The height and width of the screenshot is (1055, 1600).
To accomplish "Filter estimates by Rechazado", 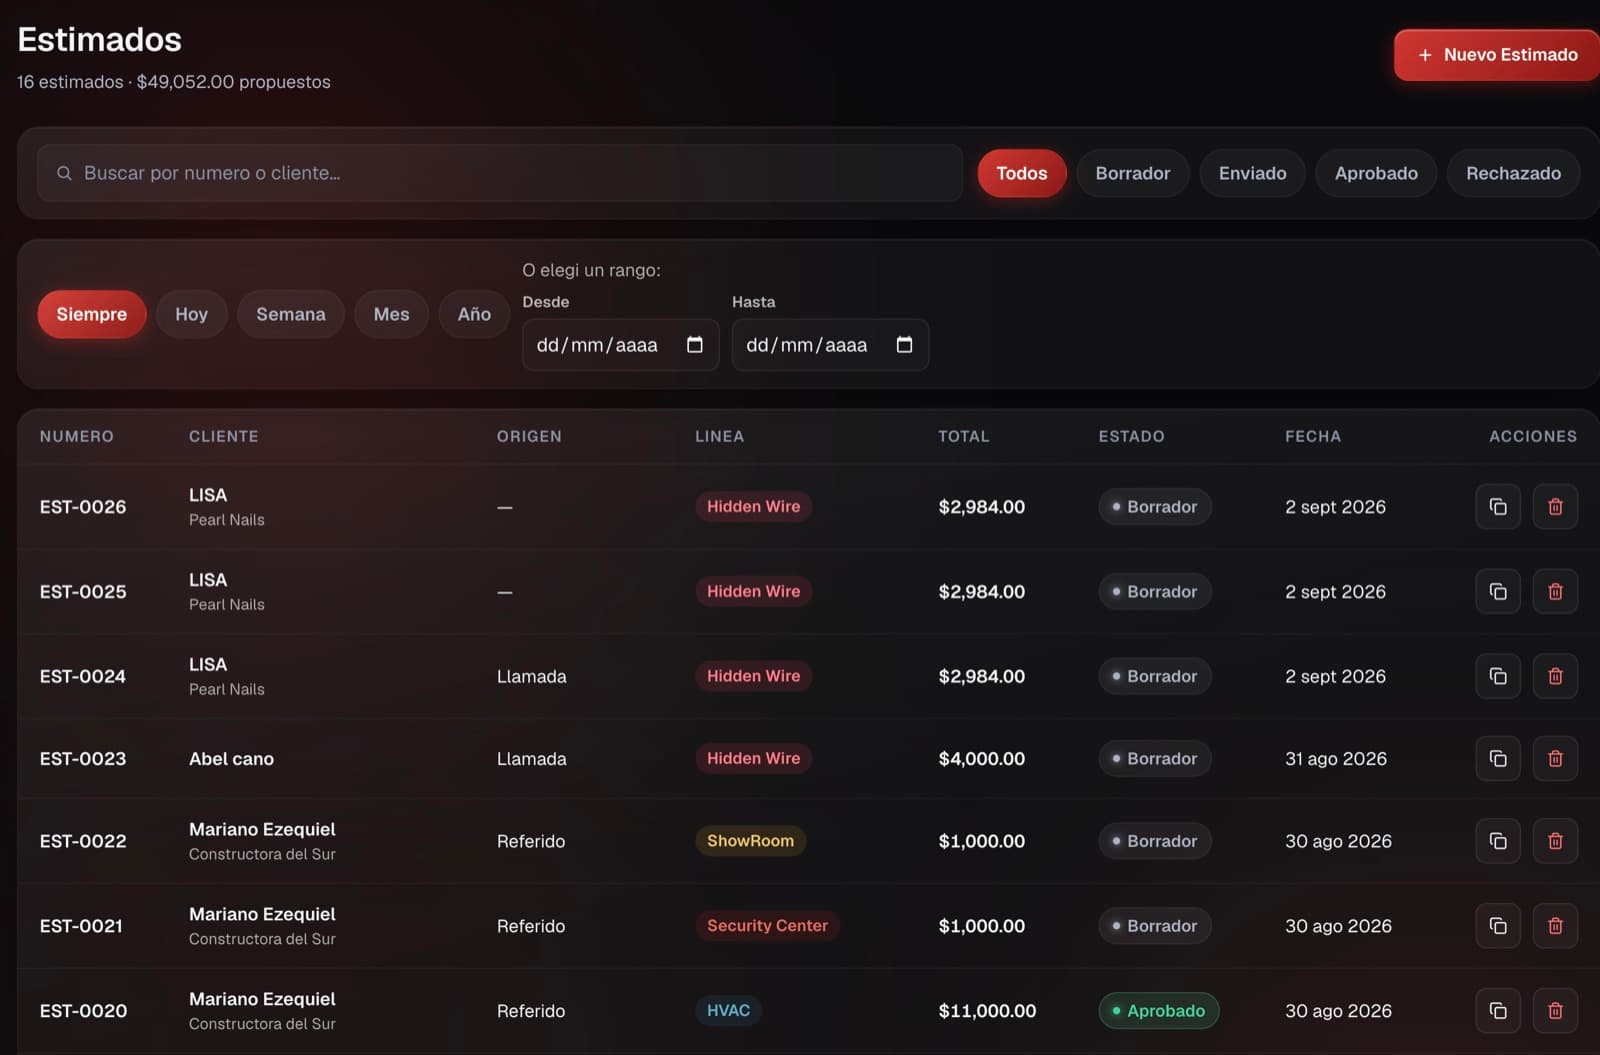I will point(1513,173).
